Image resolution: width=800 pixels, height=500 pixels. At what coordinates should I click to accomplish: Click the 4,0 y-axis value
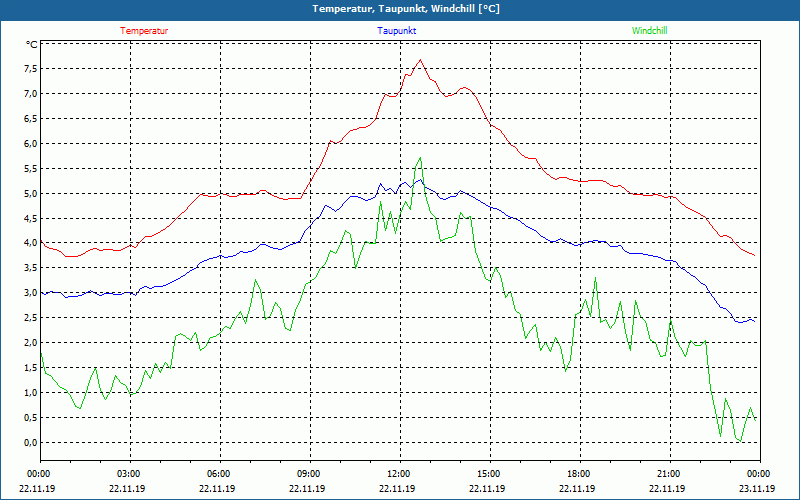[31, 243]
